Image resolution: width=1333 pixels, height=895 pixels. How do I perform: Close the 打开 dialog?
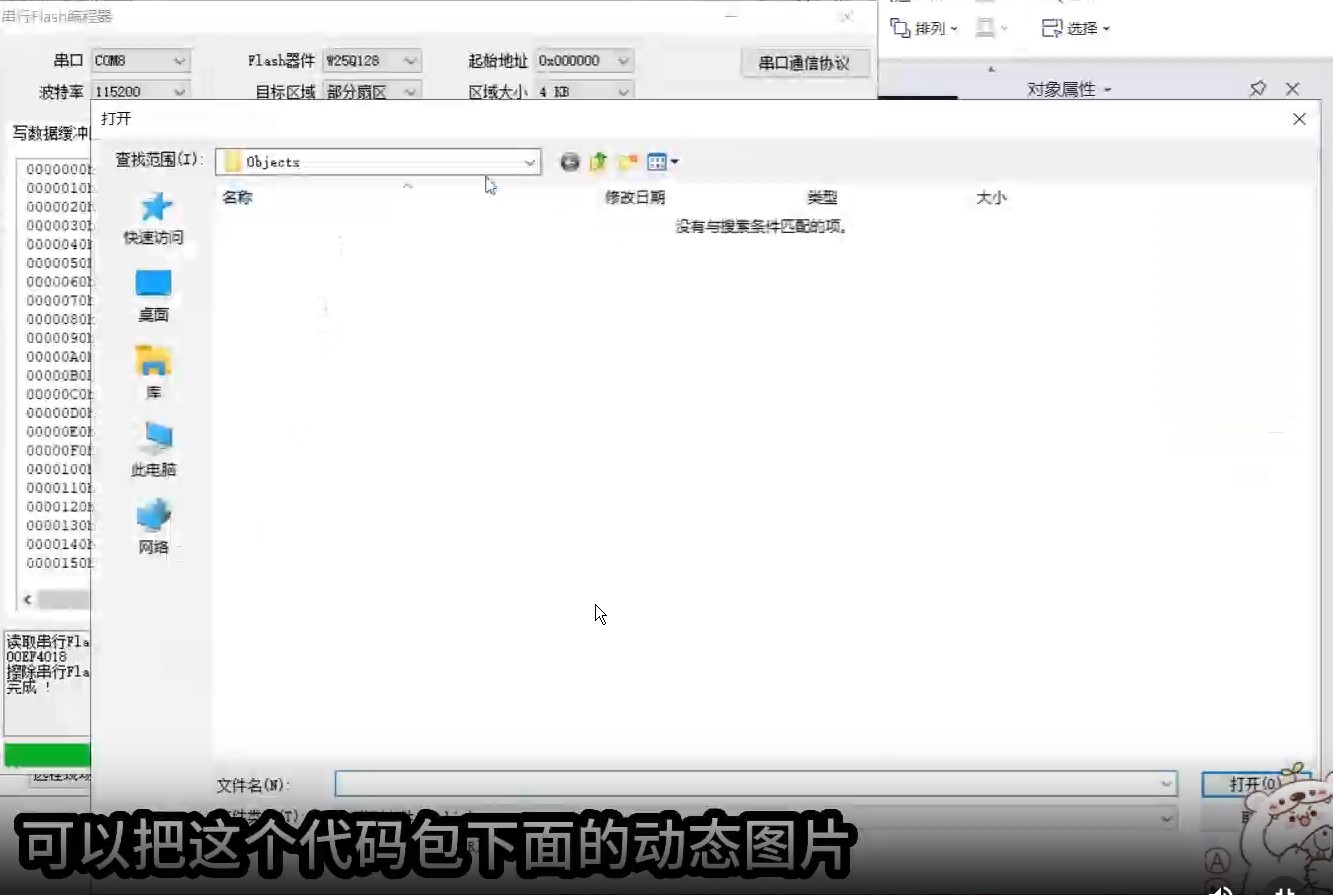point(1299,119)
